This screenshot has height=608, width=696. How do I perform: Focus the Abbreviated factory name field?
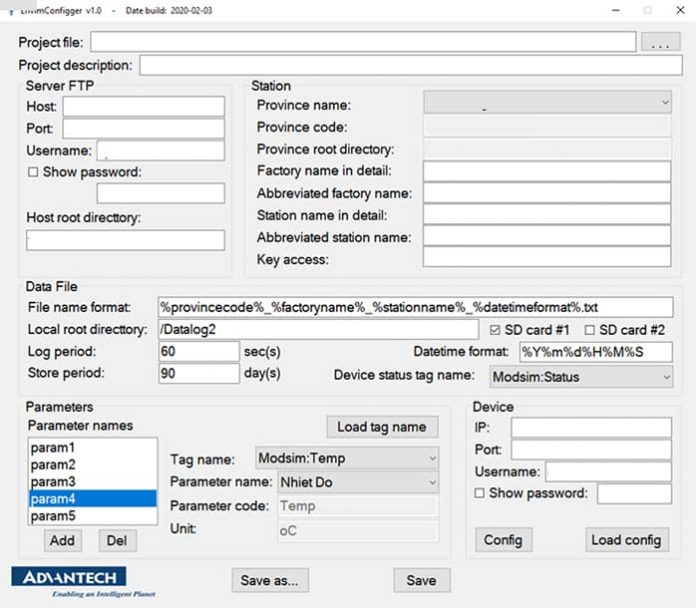(547, 193)
